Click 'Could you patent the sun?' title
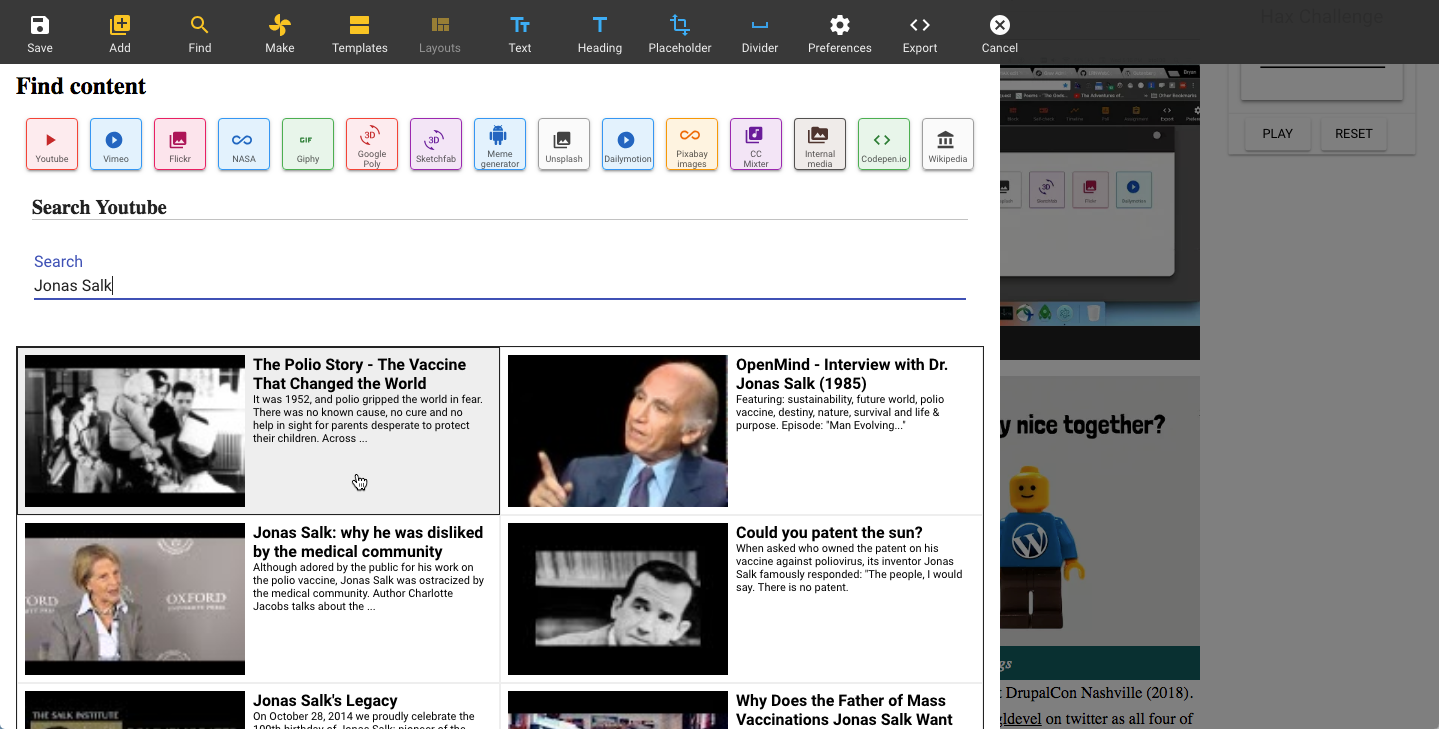The width and height of the screenshot is (1439, 729). [x=829, y=533]
